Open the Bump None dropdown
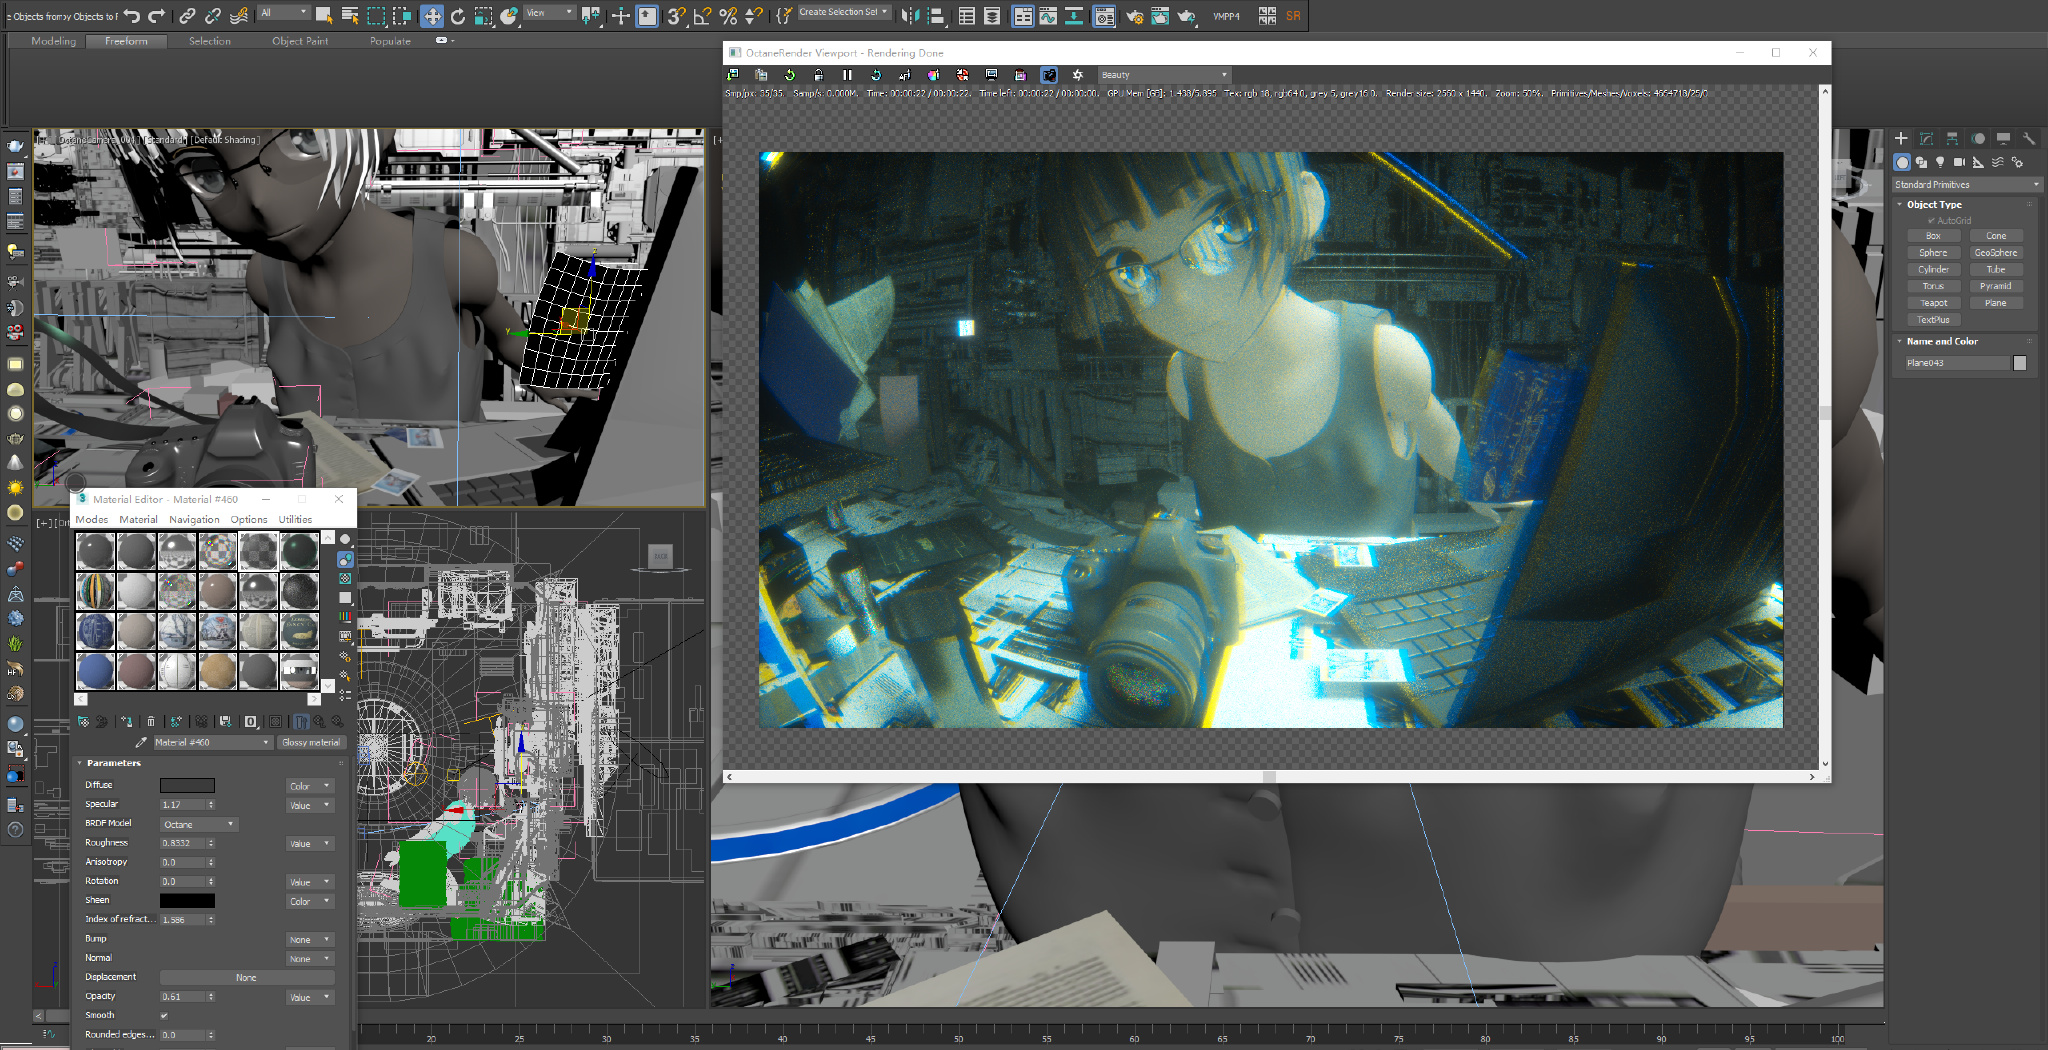Viewport: 2048px width, 1050px height. [309, 940]
